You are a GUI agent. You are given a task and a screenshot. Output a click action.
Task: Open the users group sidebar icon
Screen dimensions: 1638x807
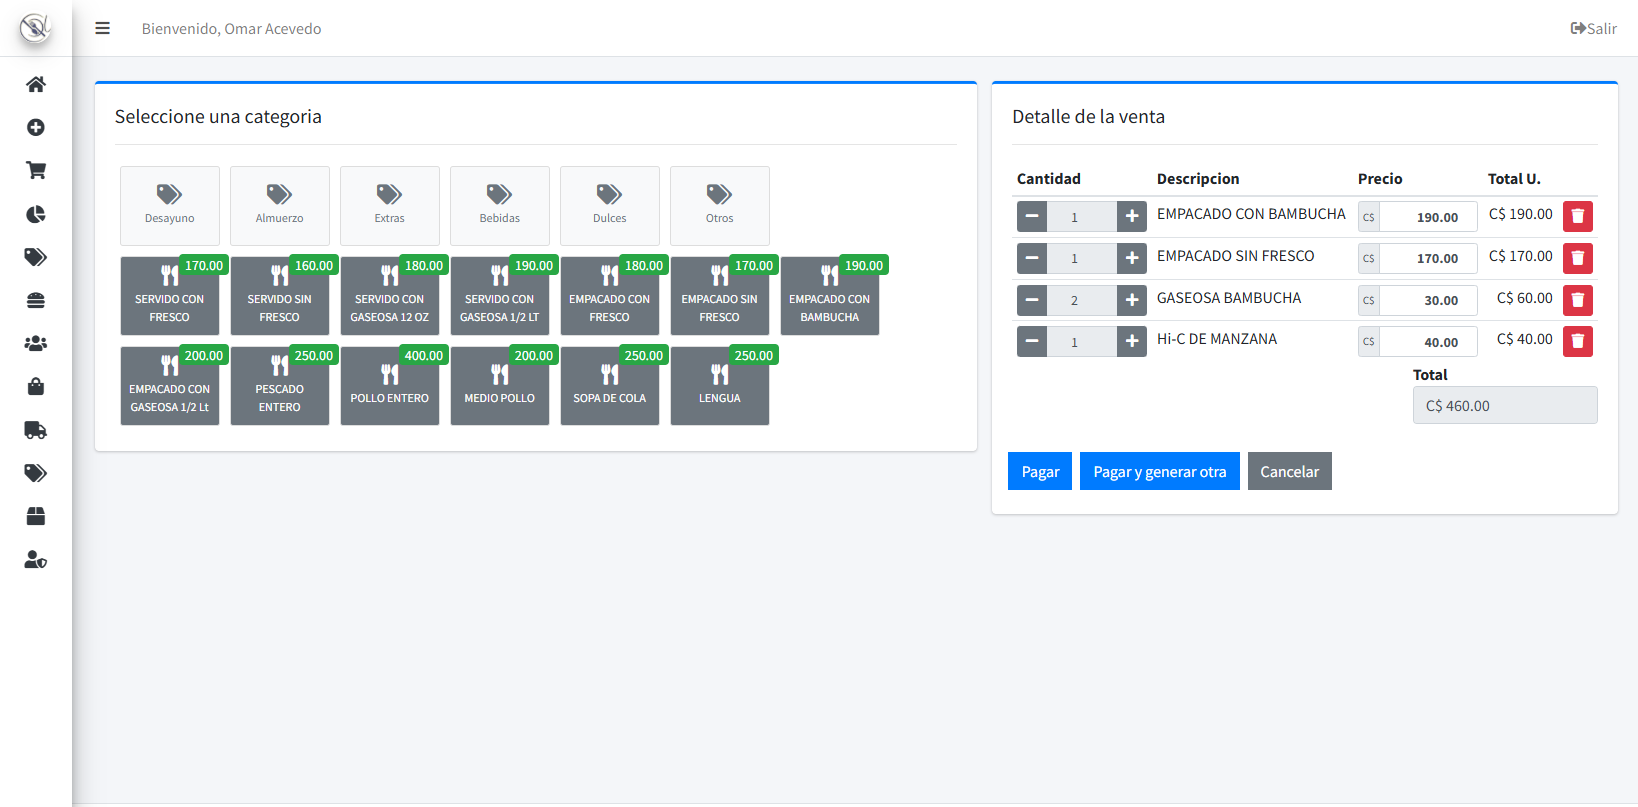click(36, 343)
